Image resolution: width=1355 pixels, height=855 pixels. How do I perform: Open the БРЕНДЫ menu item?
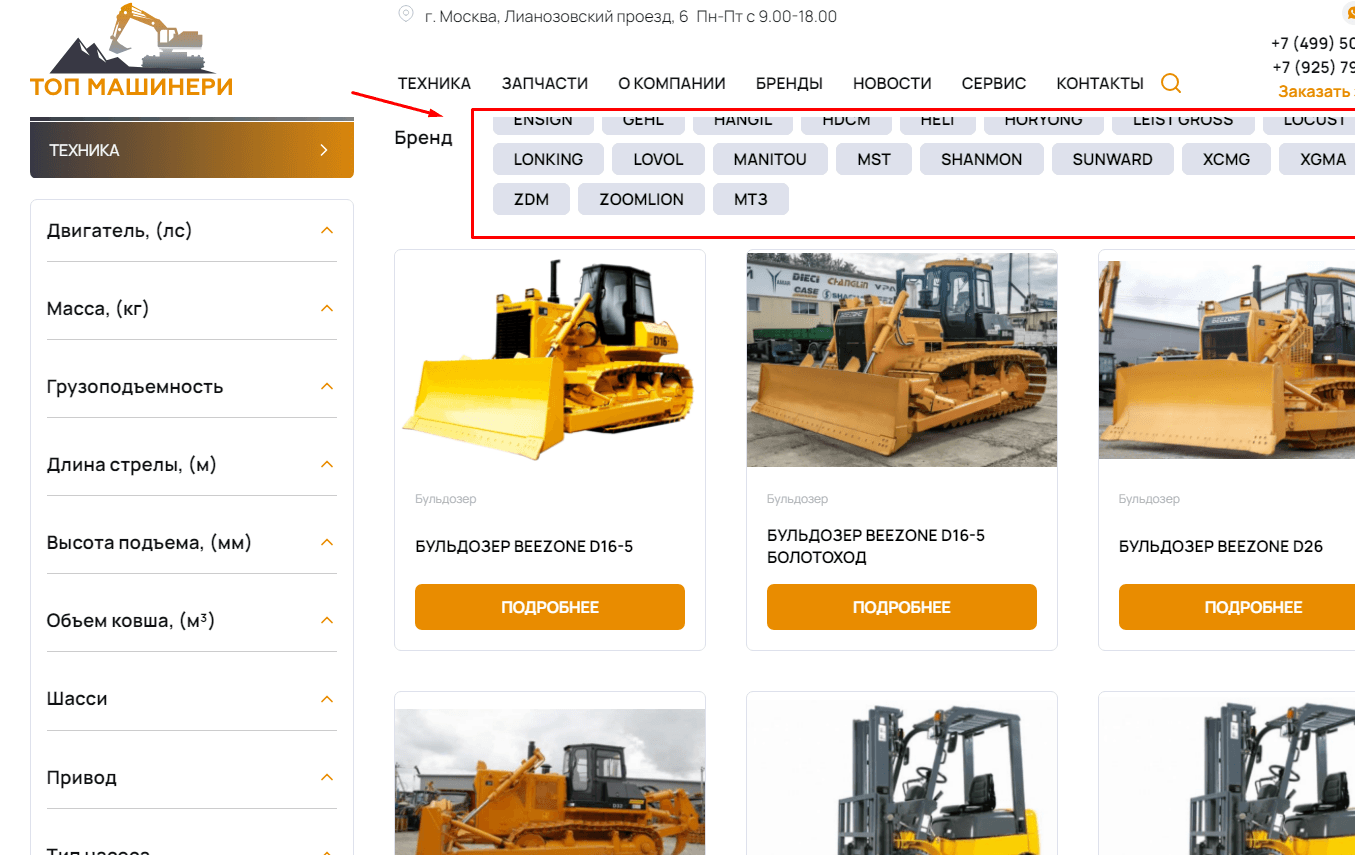click(x=789, y=84)
